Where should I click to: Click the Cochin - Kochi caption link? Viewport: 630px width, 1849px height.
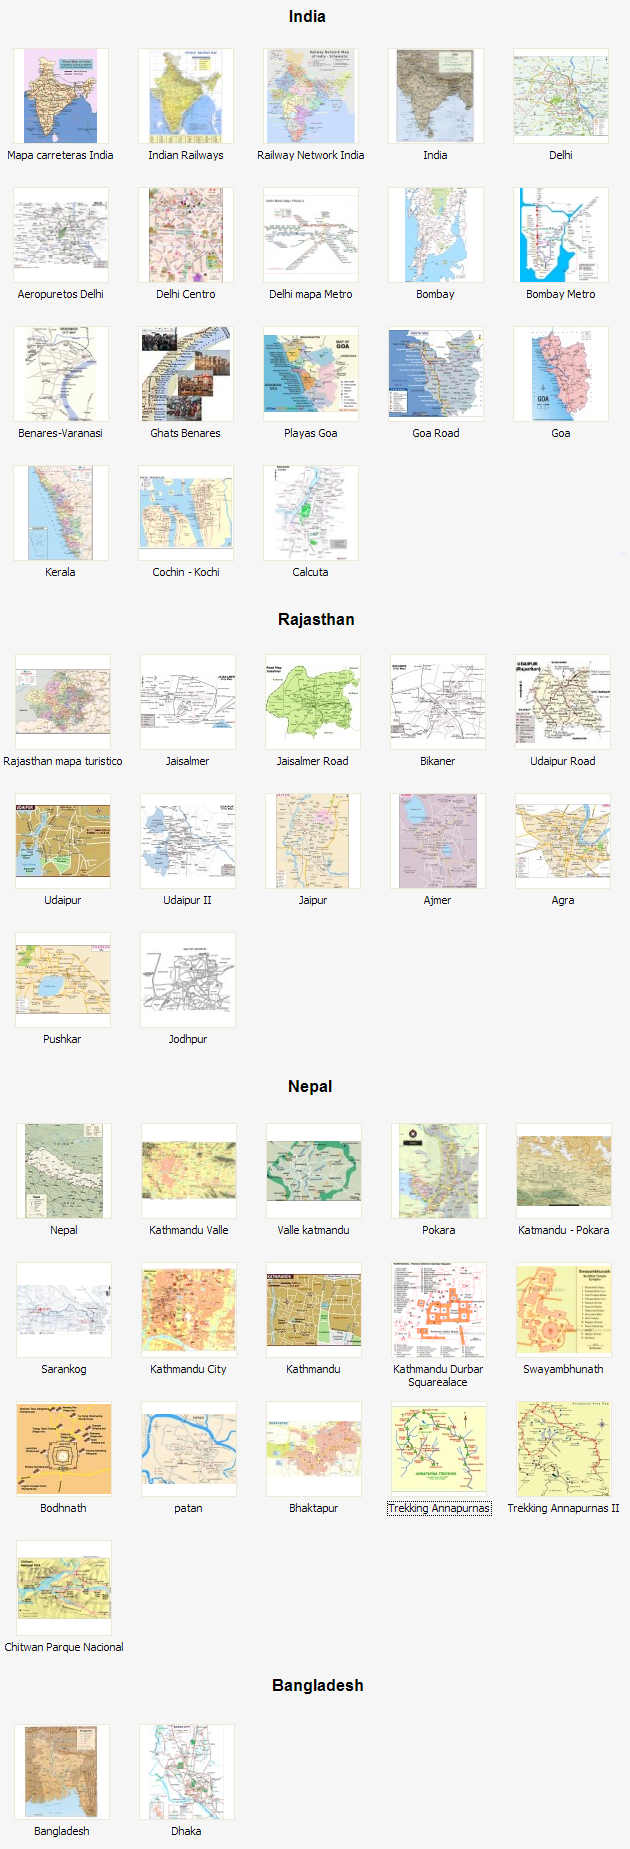point(186,572)
